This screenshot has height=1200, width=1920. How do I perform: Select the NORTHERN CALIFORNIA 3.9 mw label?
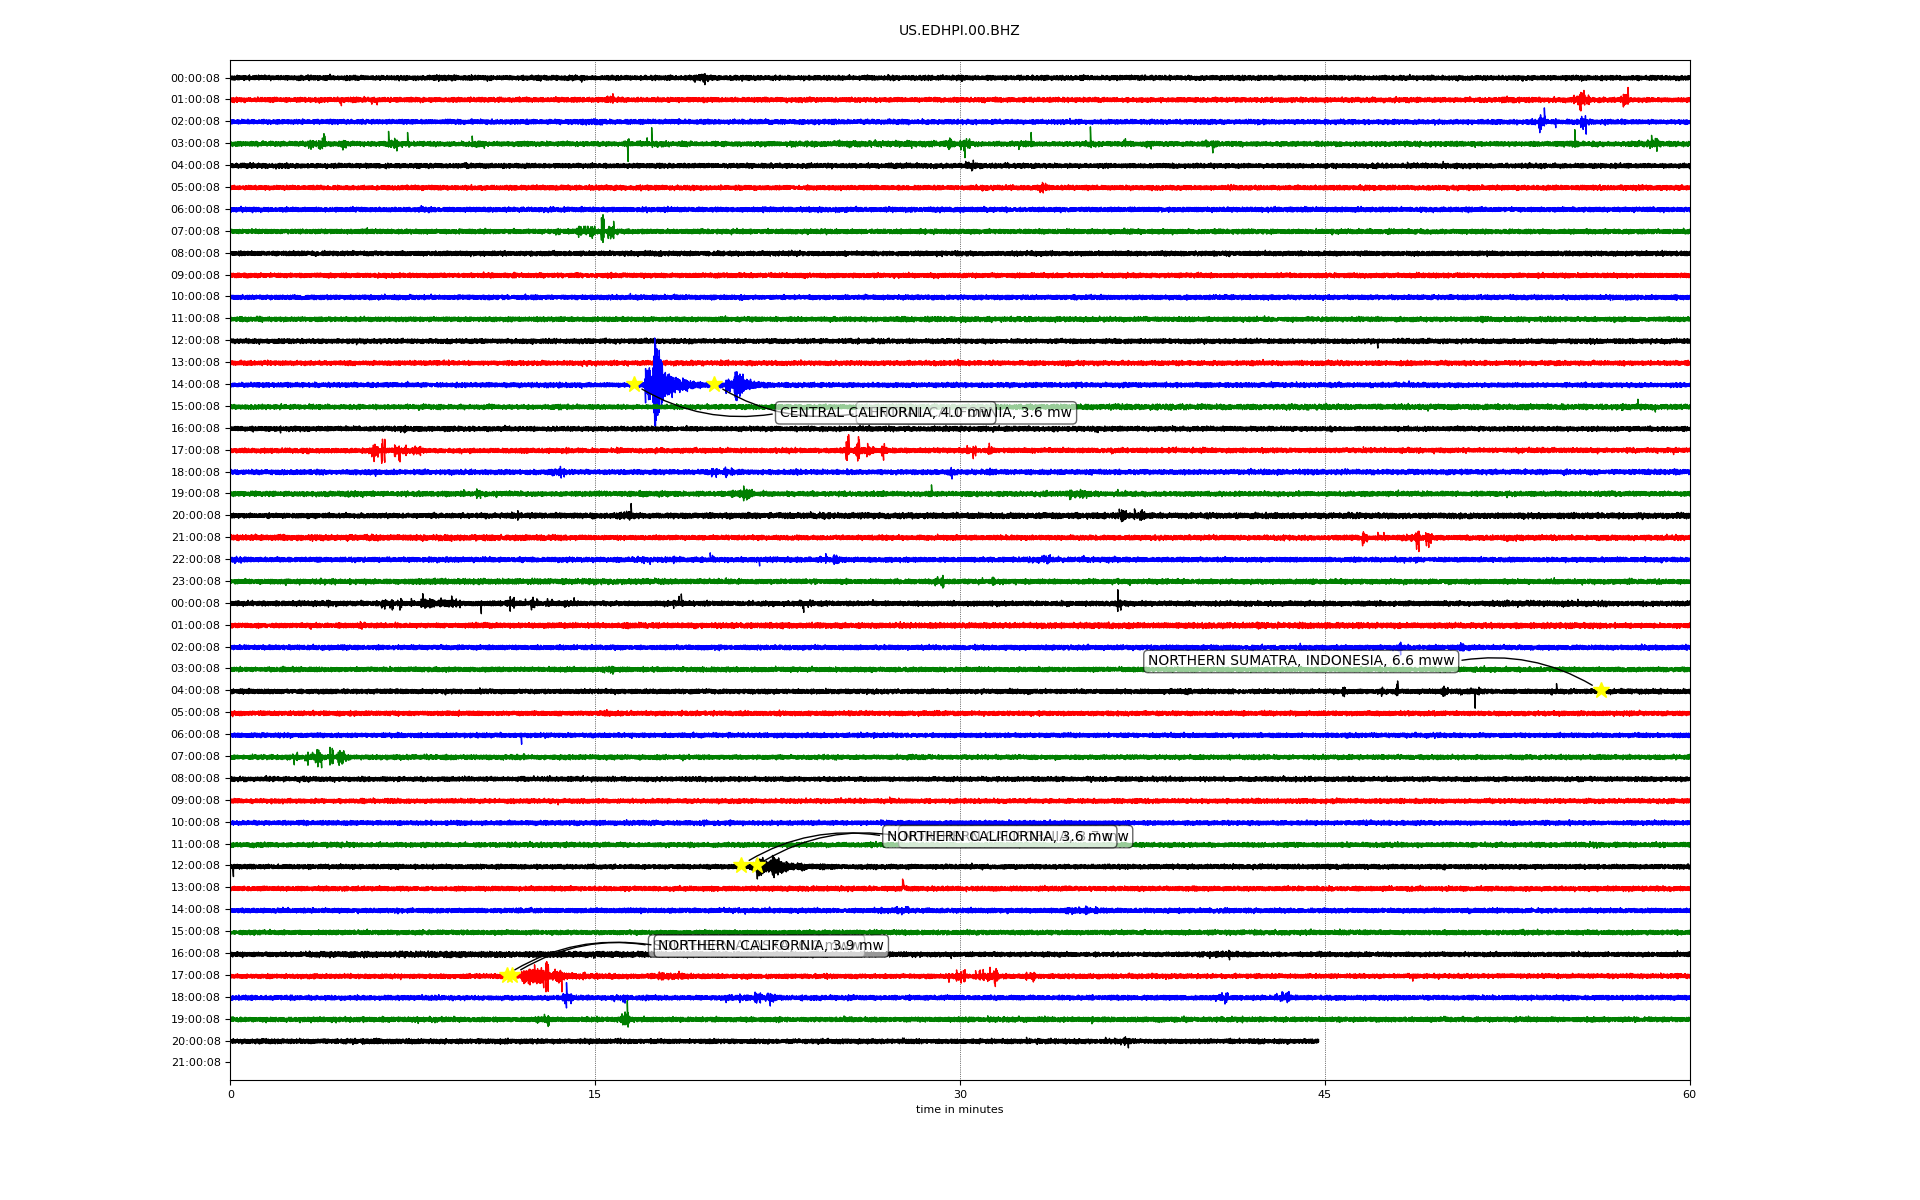pos(770,945)
